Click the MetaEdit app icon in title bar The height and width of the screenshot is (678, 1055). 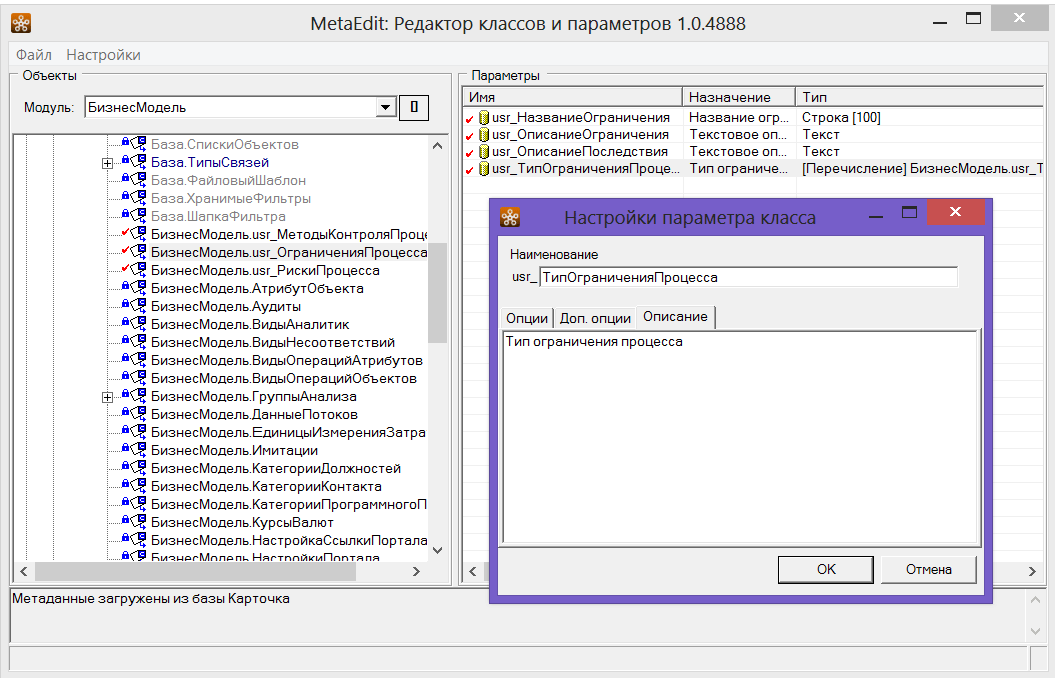point(21,22)
